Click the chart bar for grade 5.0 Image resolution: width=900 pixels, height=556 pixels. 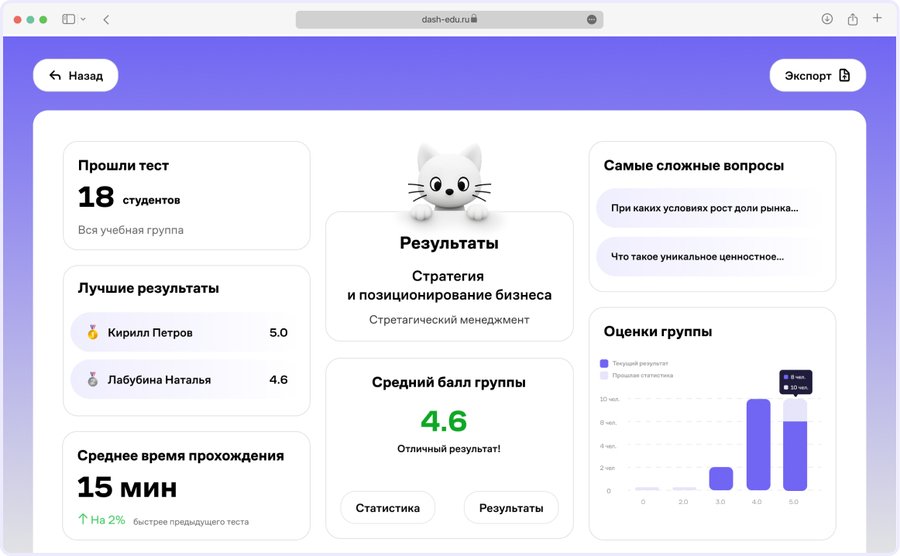pos(795,445)
